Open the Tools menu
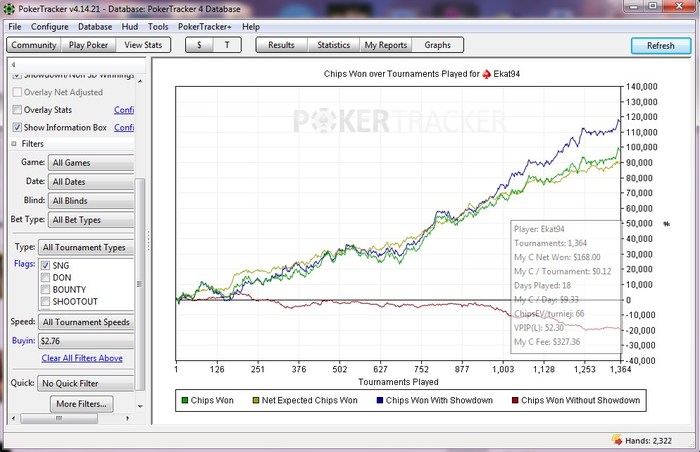The width and height of the screenshot is (700, 452). point(158,26)
